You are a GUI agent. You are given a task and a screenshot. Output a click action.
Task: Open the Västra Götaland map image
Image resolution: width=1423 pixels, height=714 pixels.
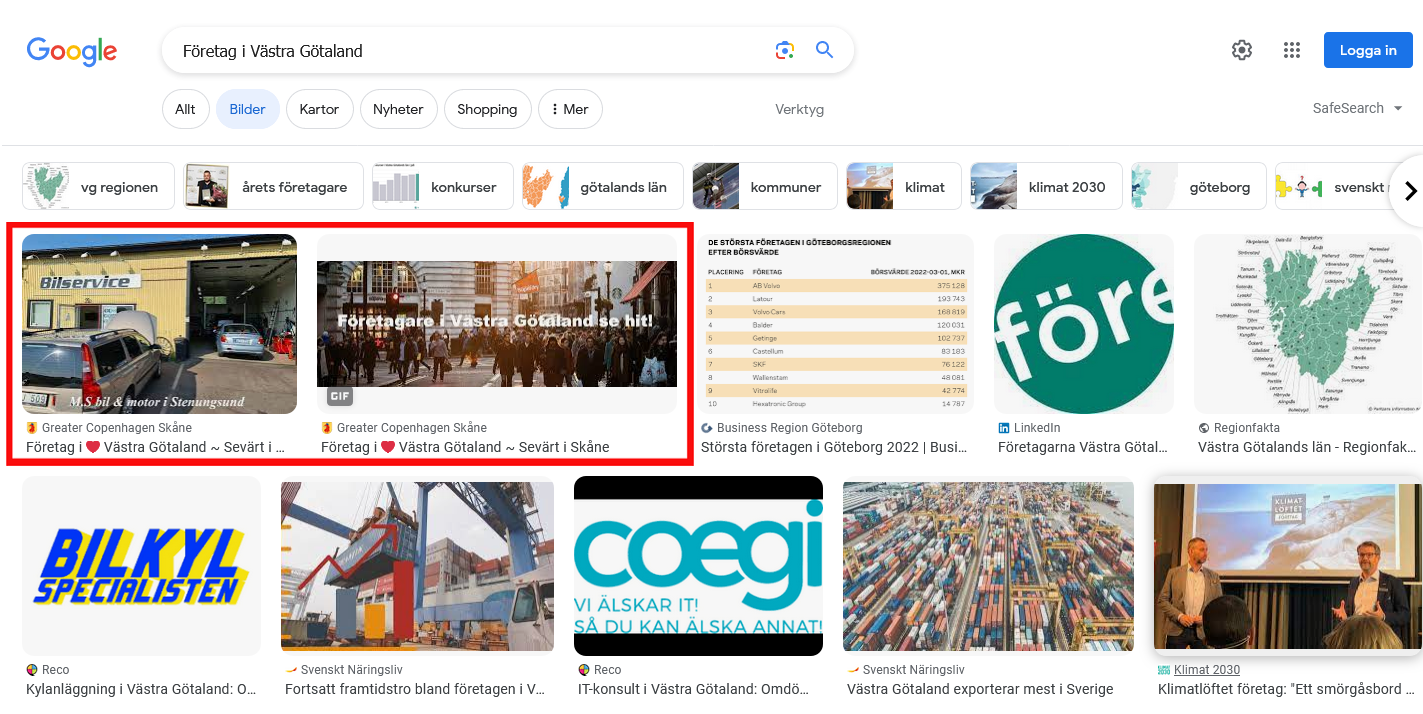click(1308, 324)
